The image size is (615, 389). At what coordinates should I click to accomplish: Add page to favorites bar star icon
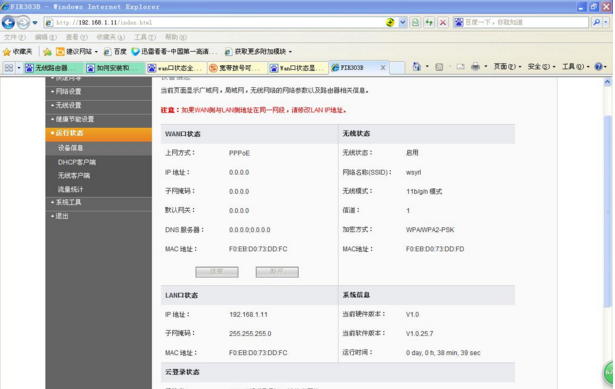tap(47, 52)
